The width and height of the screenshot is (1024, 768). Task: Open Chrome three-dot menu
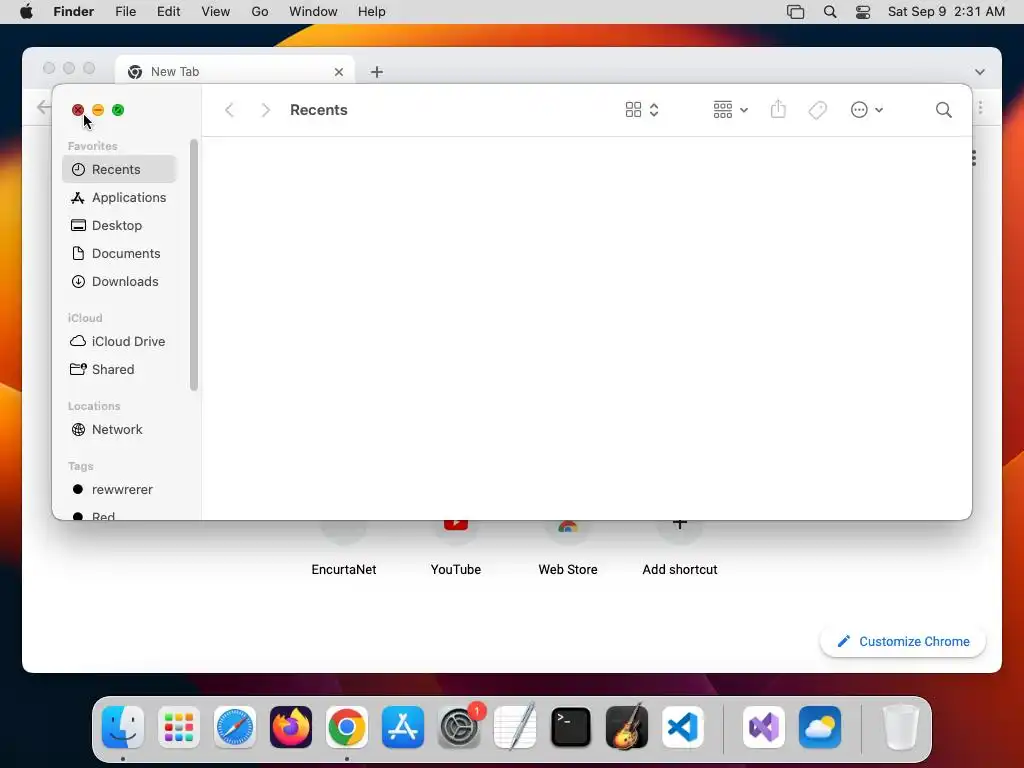tap(980, 108)
